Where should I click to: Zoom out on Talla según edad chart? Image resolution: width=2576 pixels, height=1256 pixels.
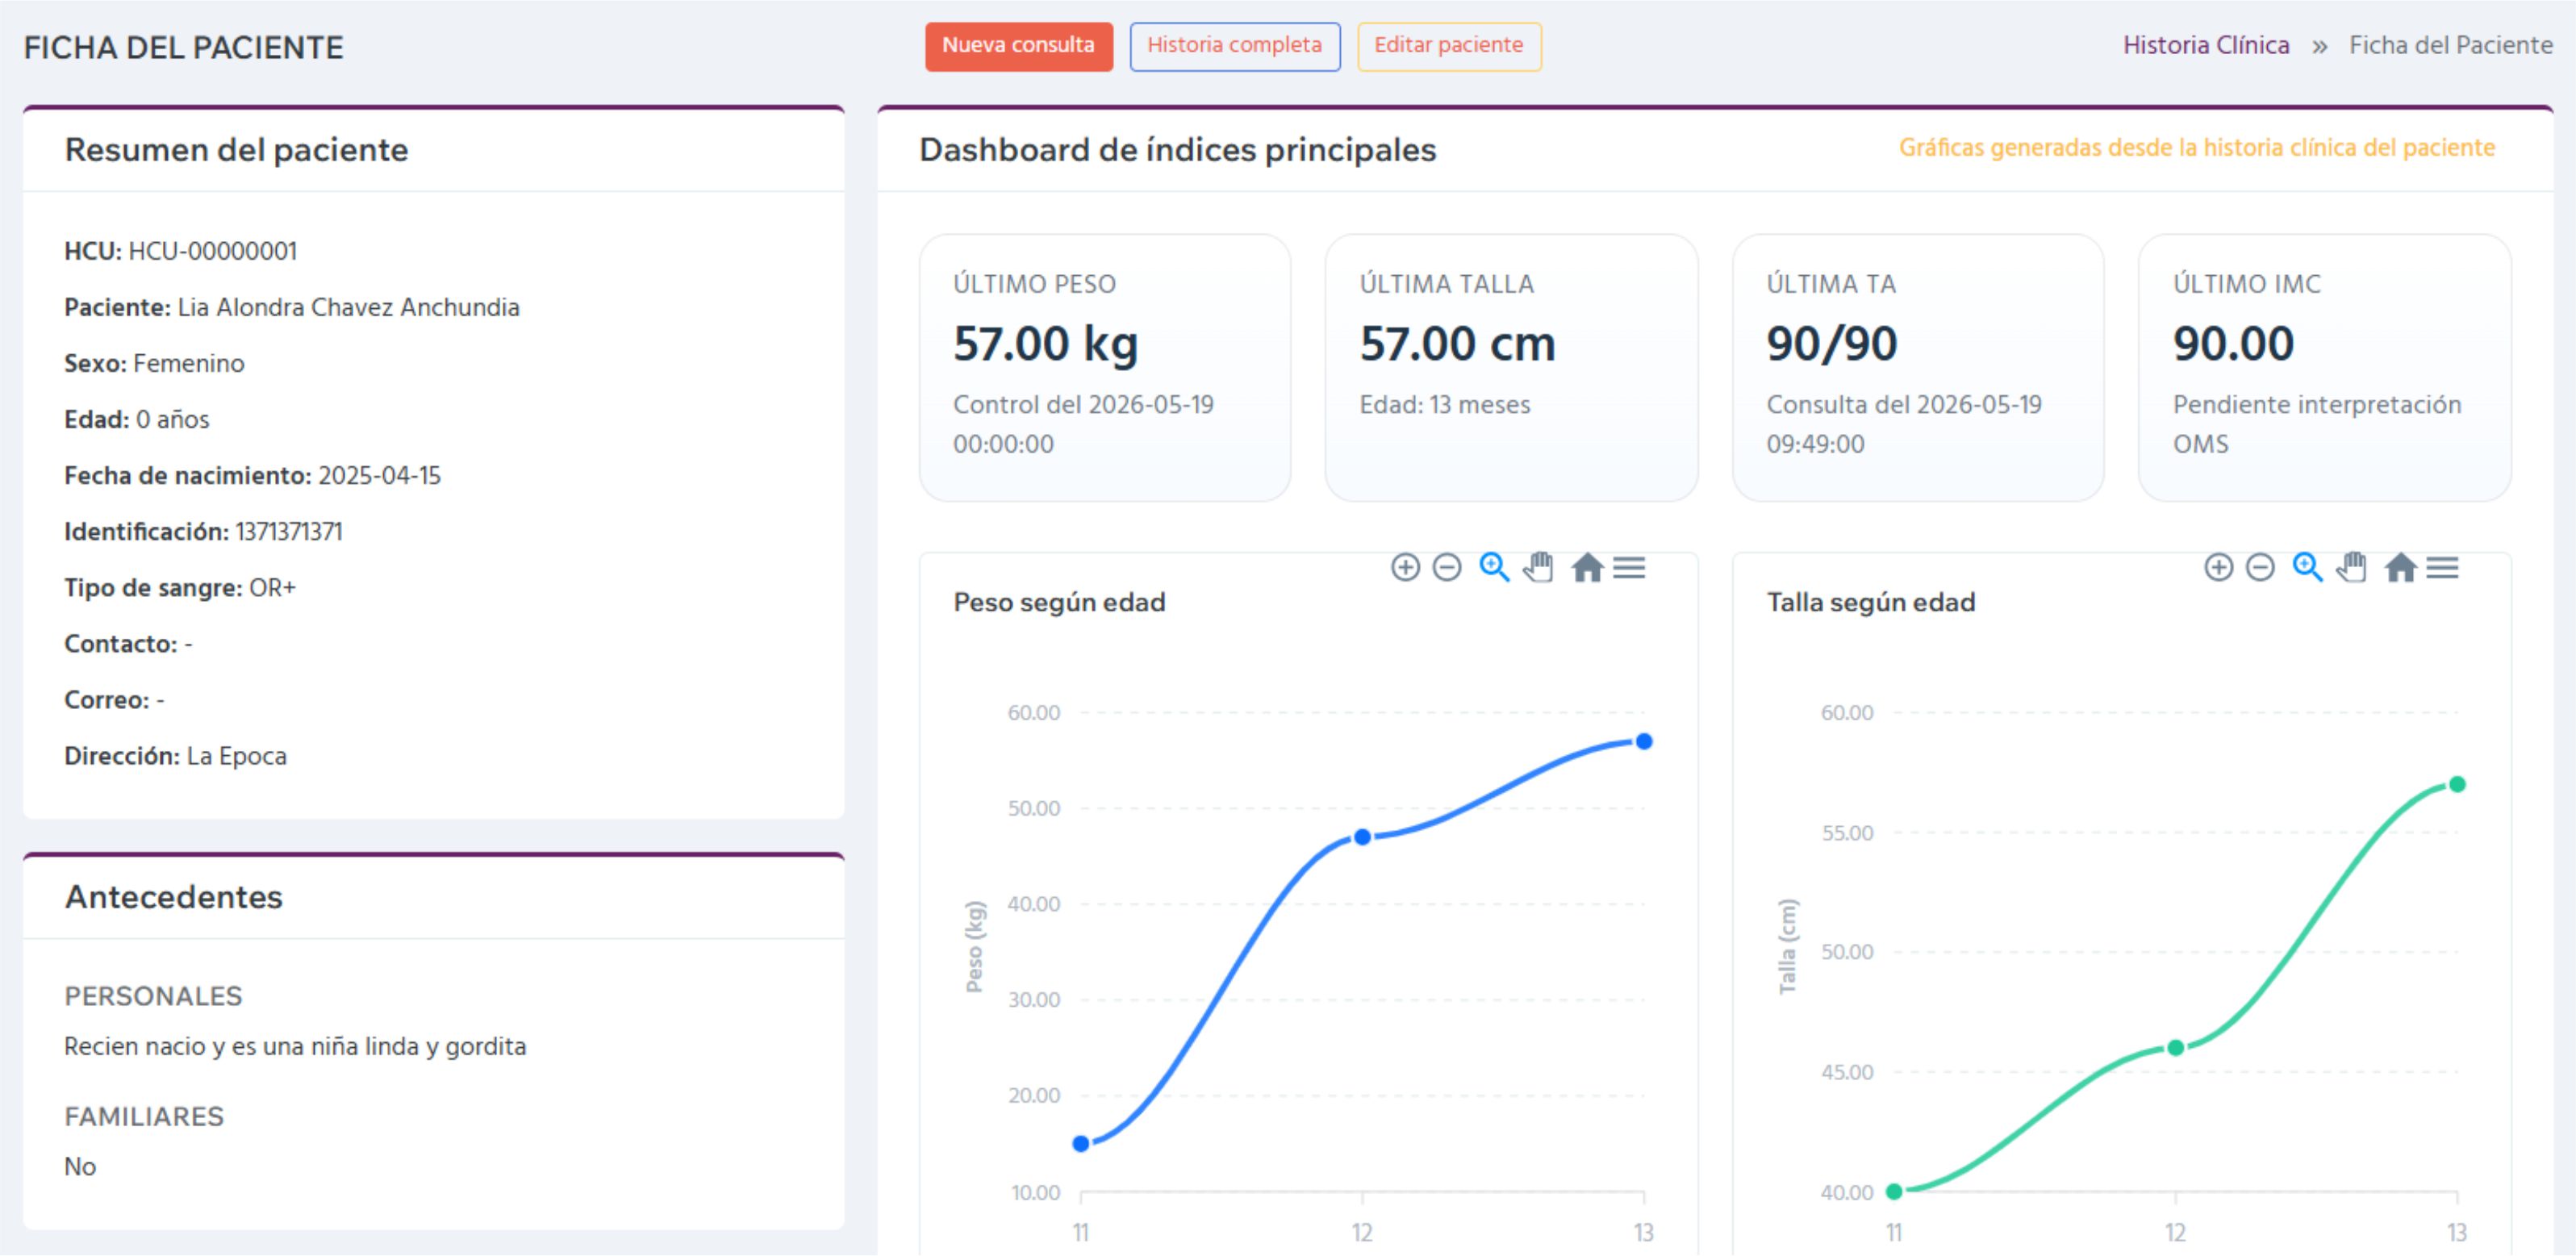pyautogui.click(x=2260, y=568)
